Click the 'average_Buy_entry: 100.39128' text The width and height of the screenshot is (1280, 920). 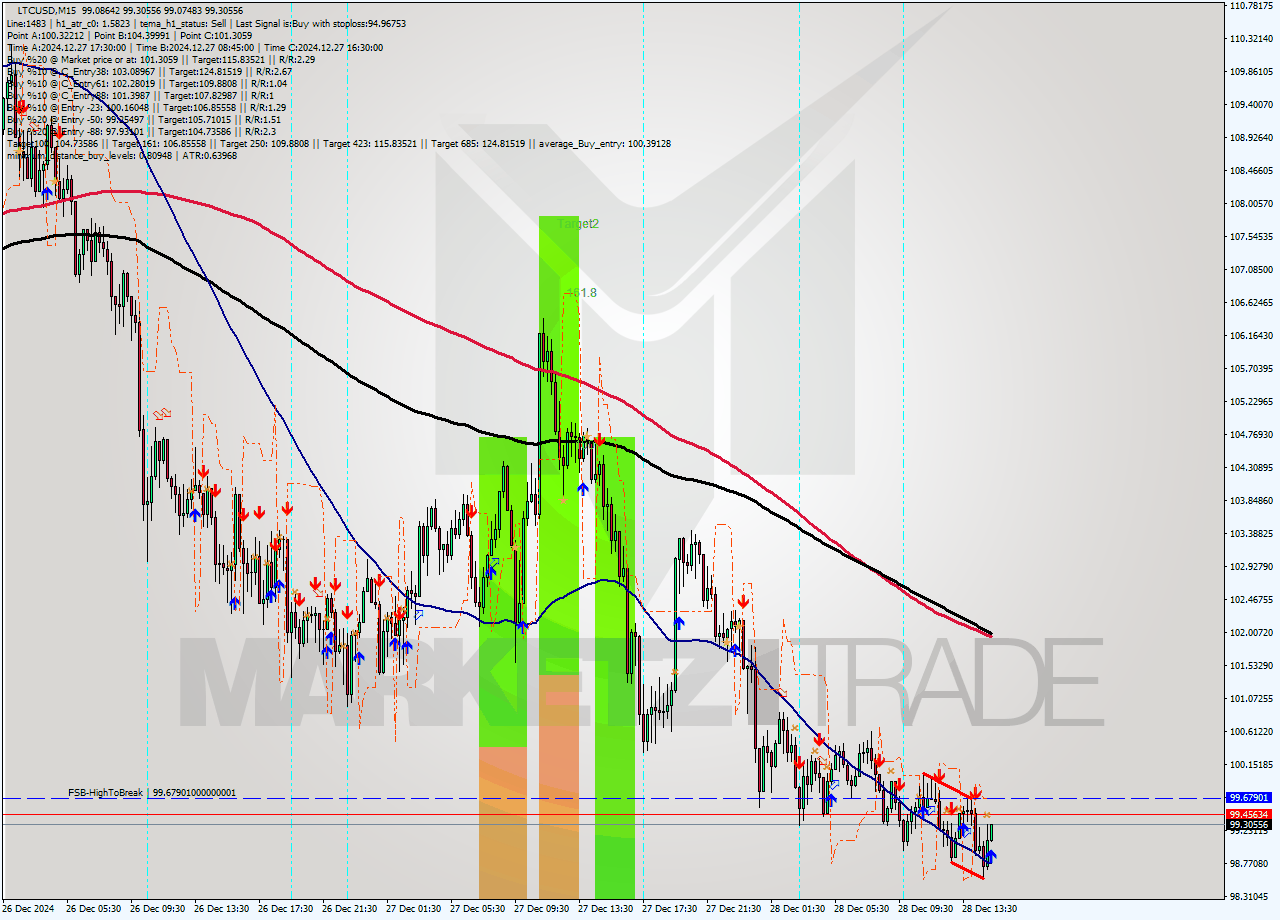pos(607,143)
